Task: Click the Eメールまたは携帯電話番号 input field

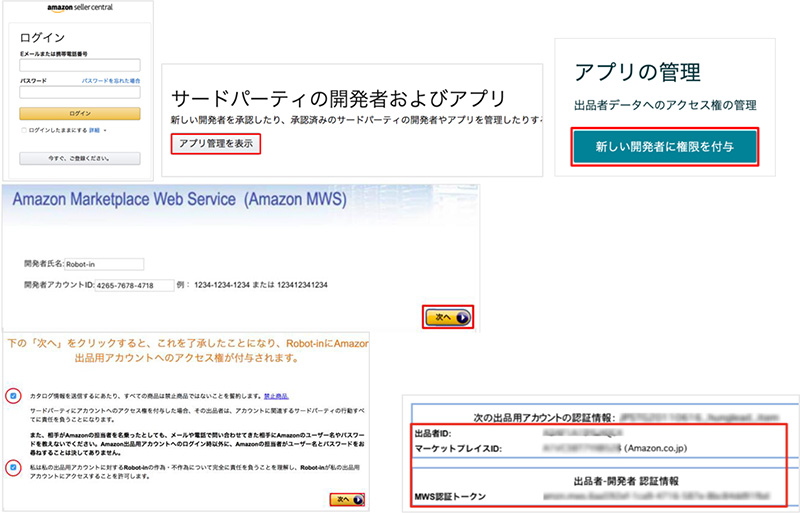Action: (x=80, y=65)
